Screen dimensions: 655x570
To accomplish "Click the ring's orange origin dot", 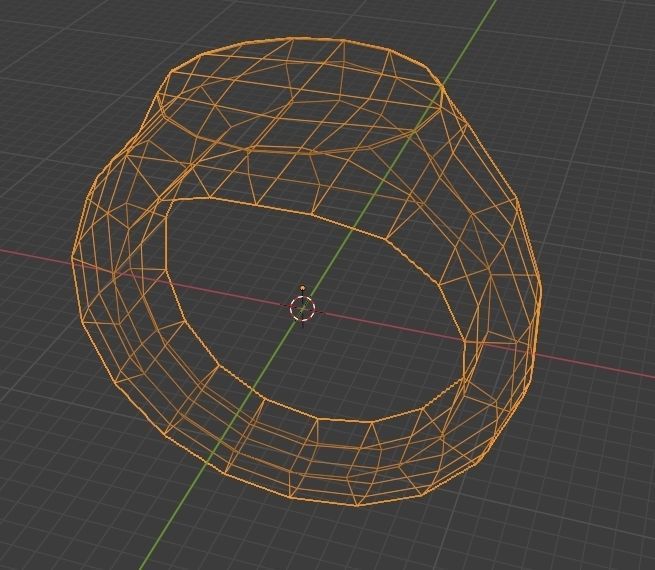I will (x=302, y=288).
